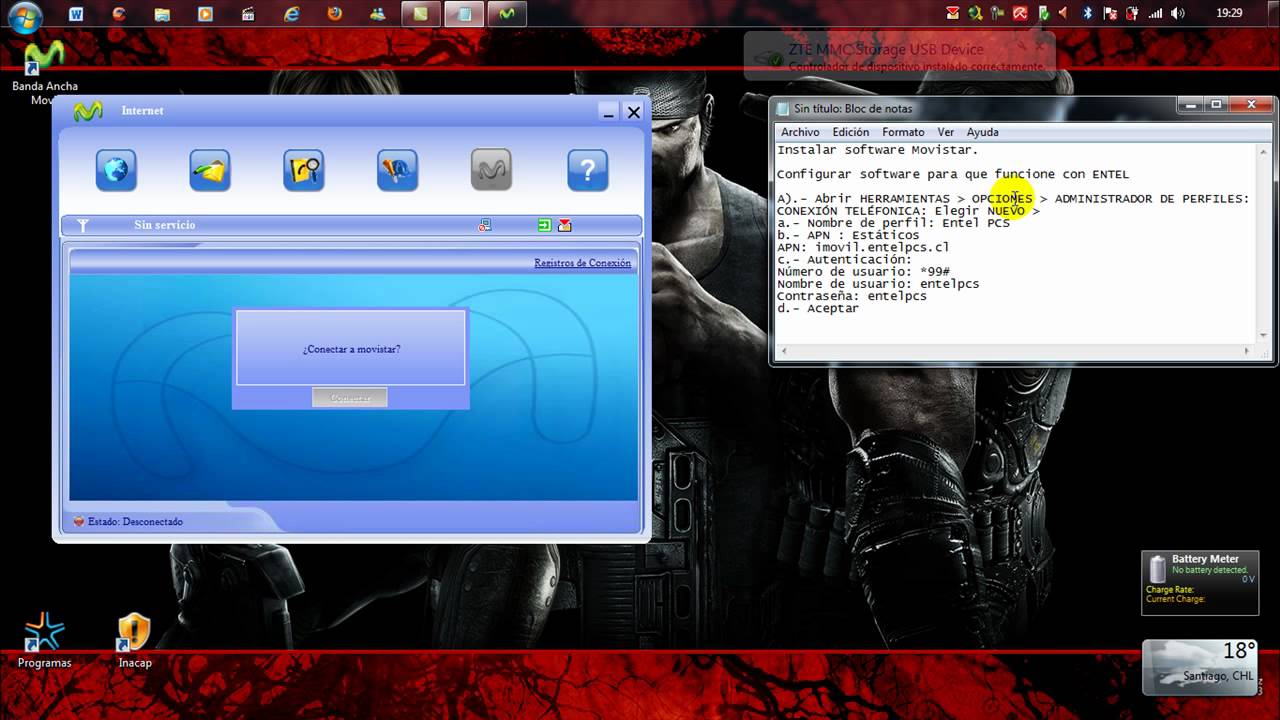The height and width of the screenshot is (720, 1280).
Task: Open the Programas desktop shortcut
Action: [44, 641]
